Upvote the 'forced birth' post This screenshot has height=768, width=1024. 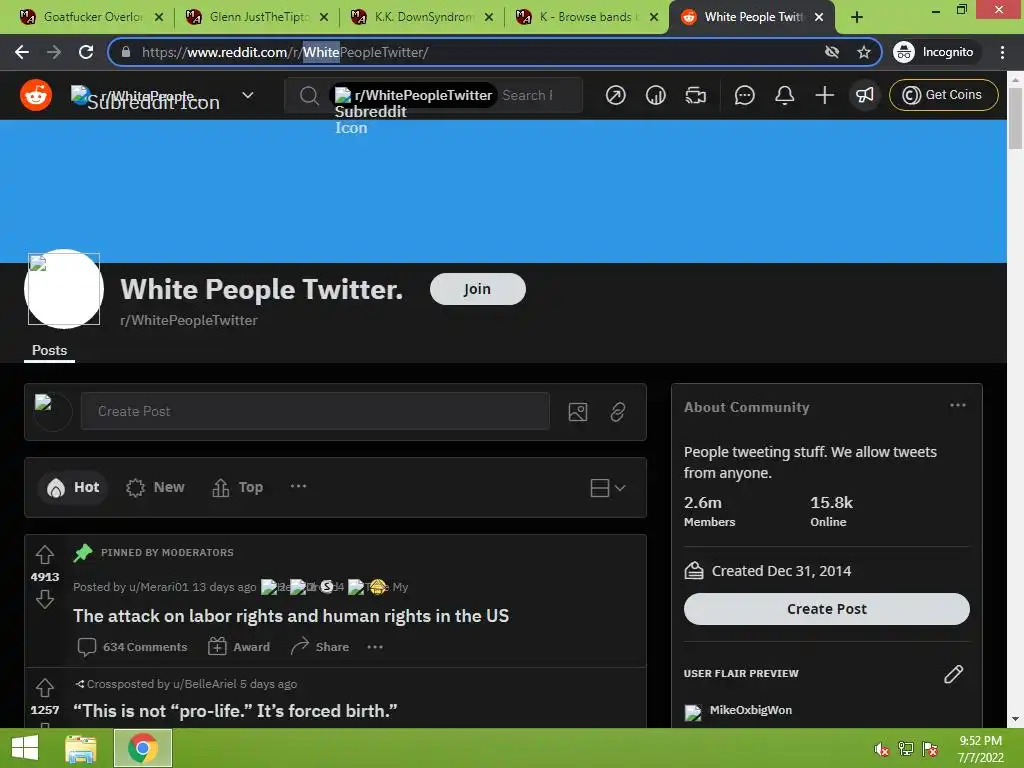point(44,687)
